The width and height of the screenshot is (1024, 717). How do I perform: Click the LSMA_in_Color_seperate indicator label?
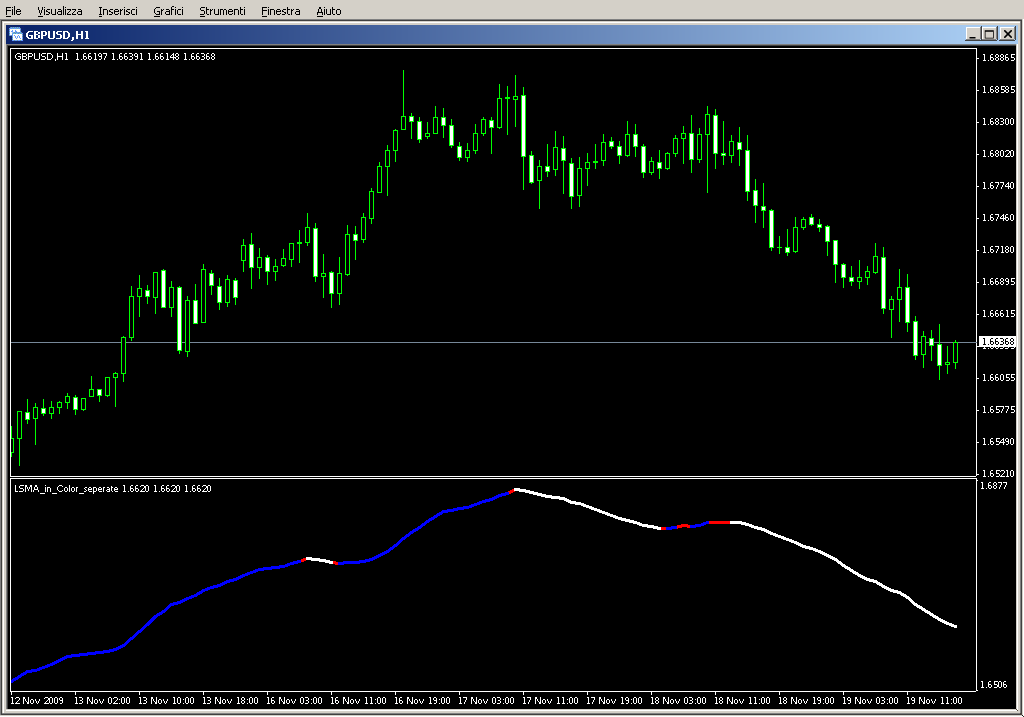[113, 488]
